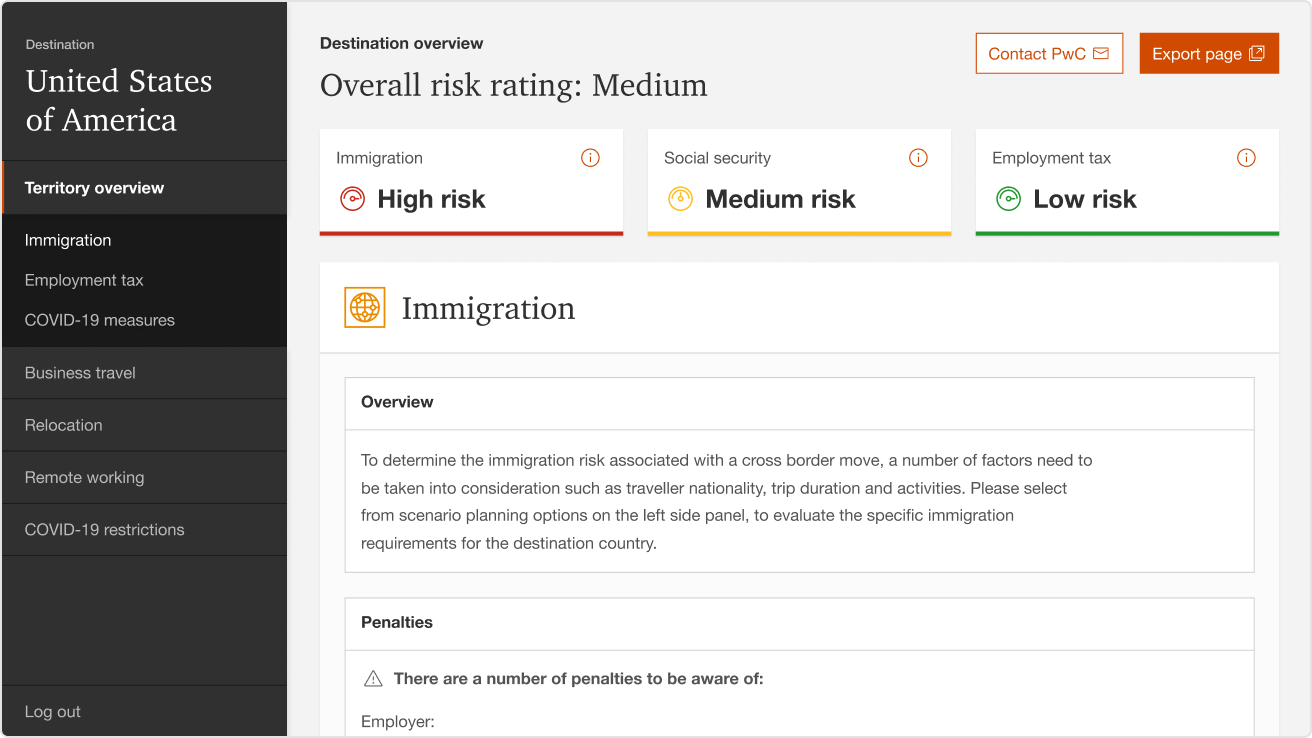Click the Social security info icon

(x=918, y=158)
